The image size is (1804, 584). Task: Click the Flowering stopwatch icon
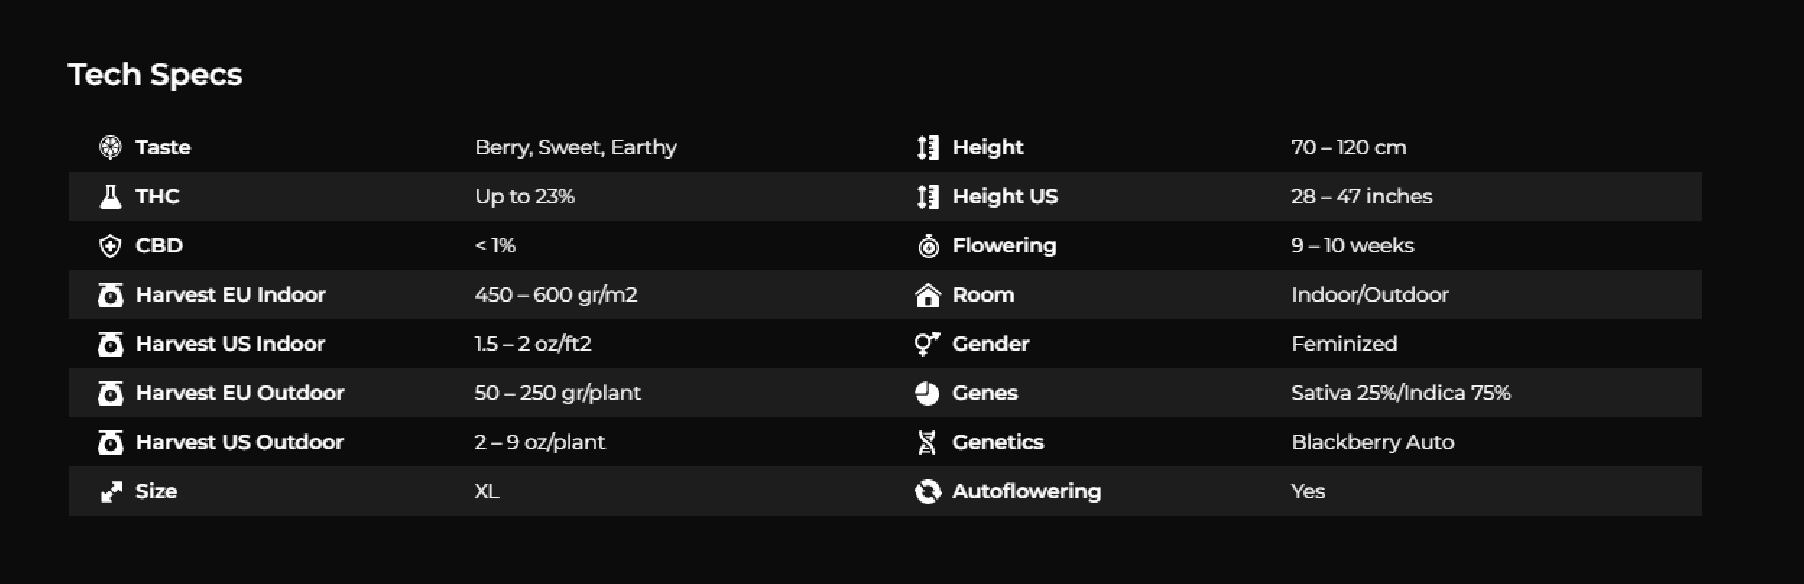928,245
